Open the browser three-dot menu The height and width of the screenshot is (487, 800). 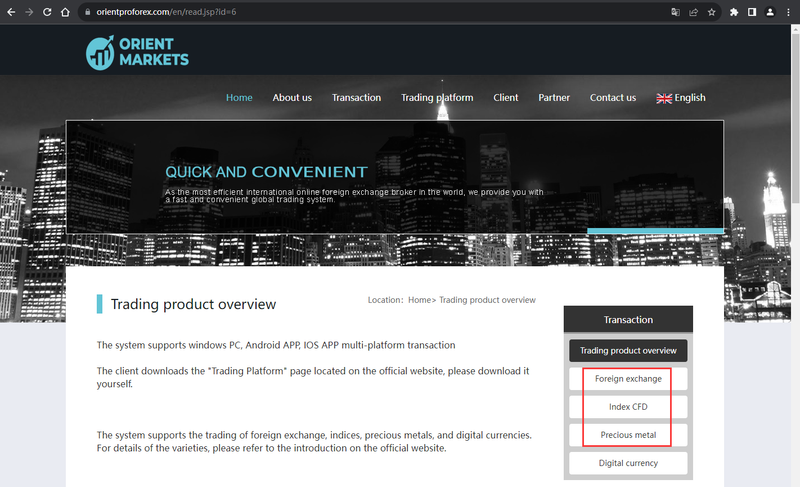(x=788, y=12)
